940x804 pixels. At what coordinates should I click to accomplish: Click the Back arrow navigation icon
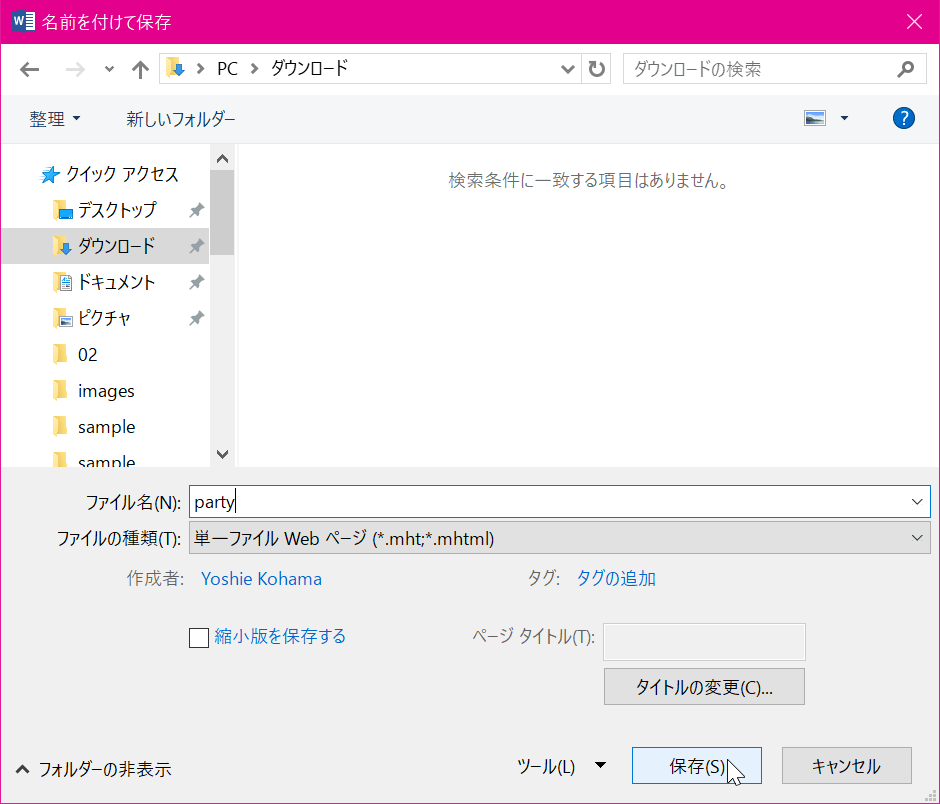(29, 70)
